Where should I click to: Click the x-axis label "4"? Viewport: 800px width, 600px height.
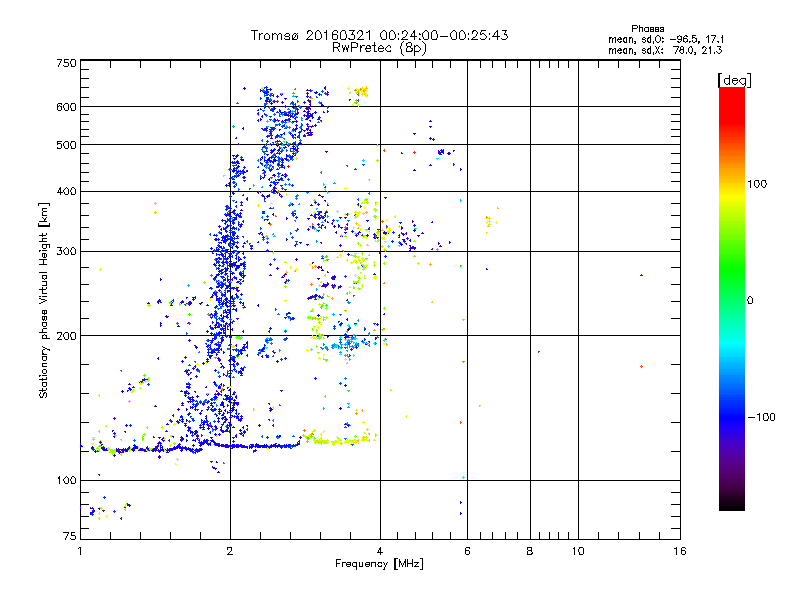click(380, 551)
